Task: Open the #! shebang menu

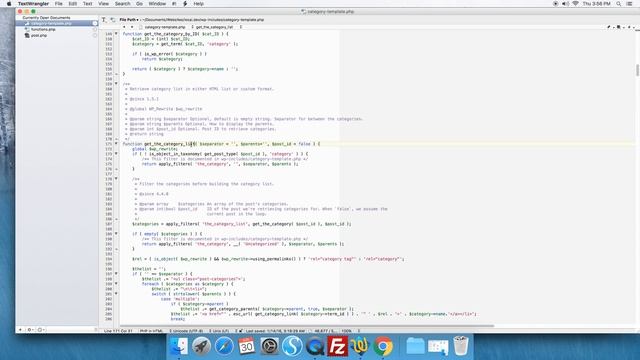Action: click(174, 4)
